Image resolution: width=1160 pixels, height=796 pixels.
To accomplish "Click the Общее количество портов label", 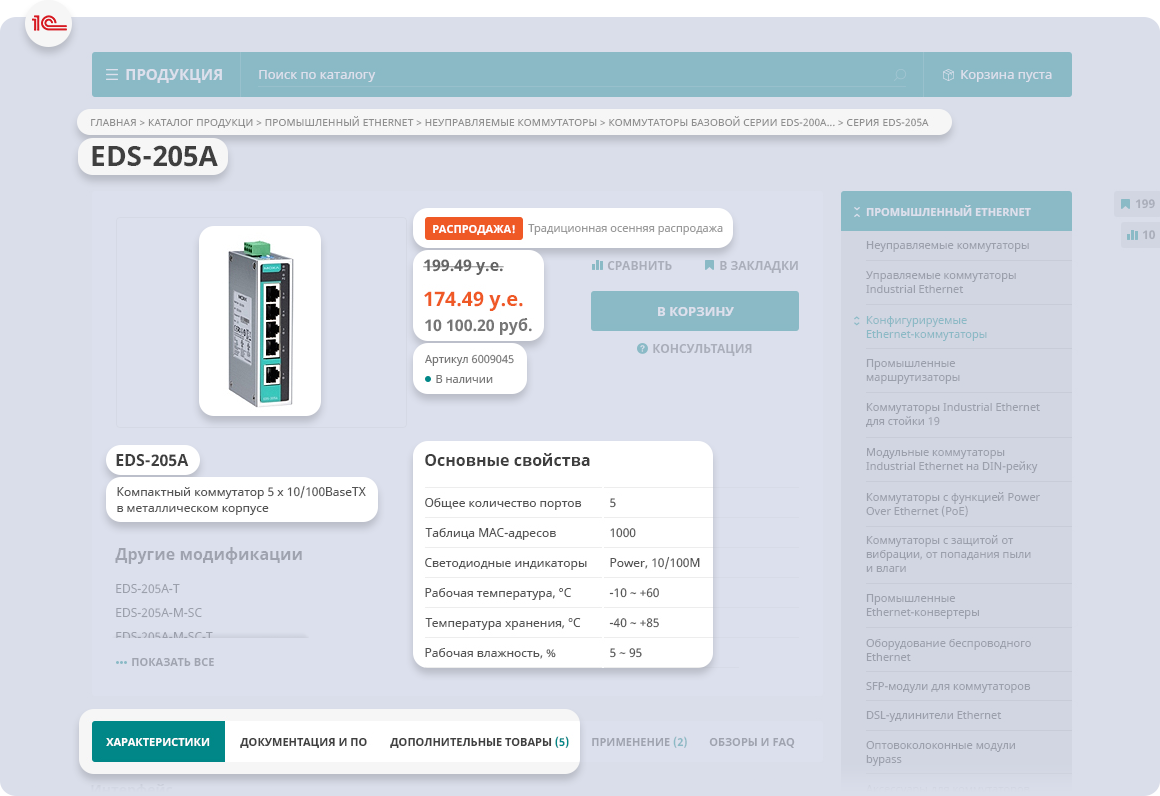I will pos(503,503).
